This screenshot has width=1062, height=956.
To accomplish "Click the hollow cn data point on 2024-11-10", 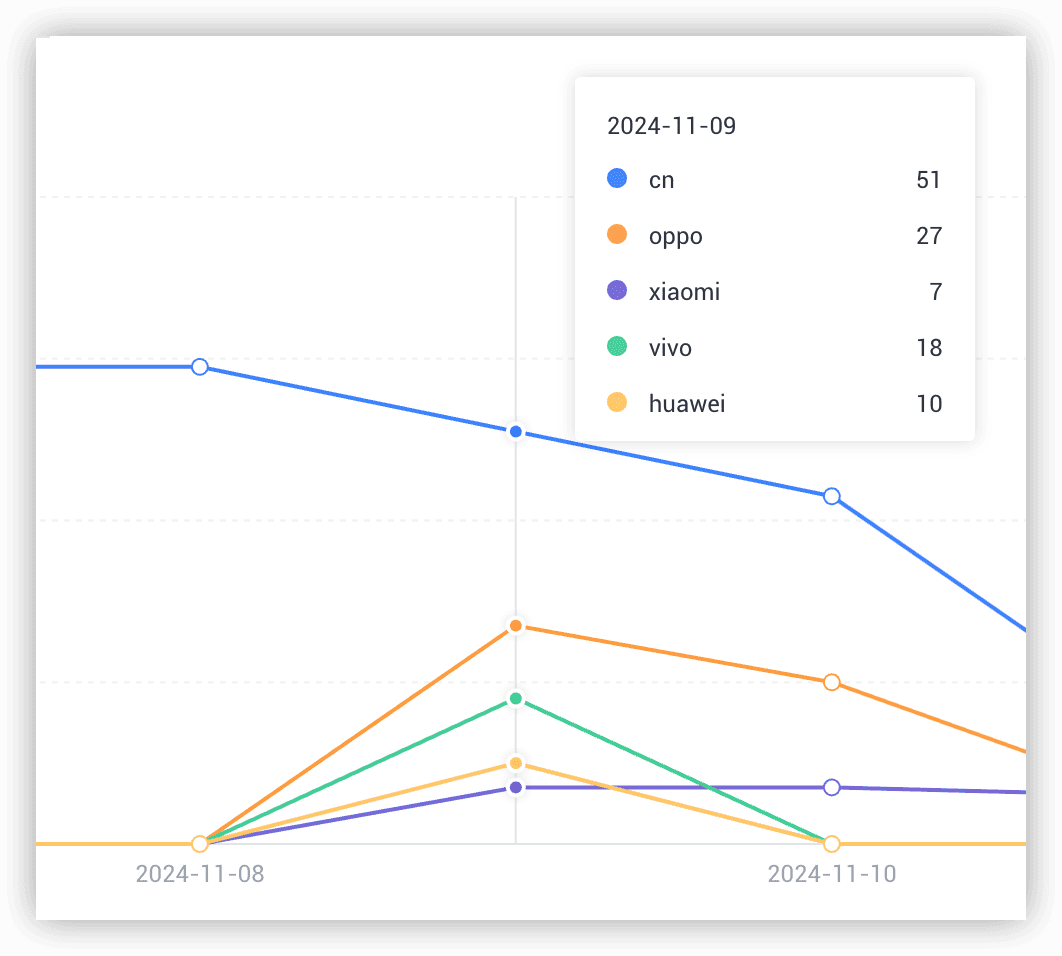I will click(832, 496).
